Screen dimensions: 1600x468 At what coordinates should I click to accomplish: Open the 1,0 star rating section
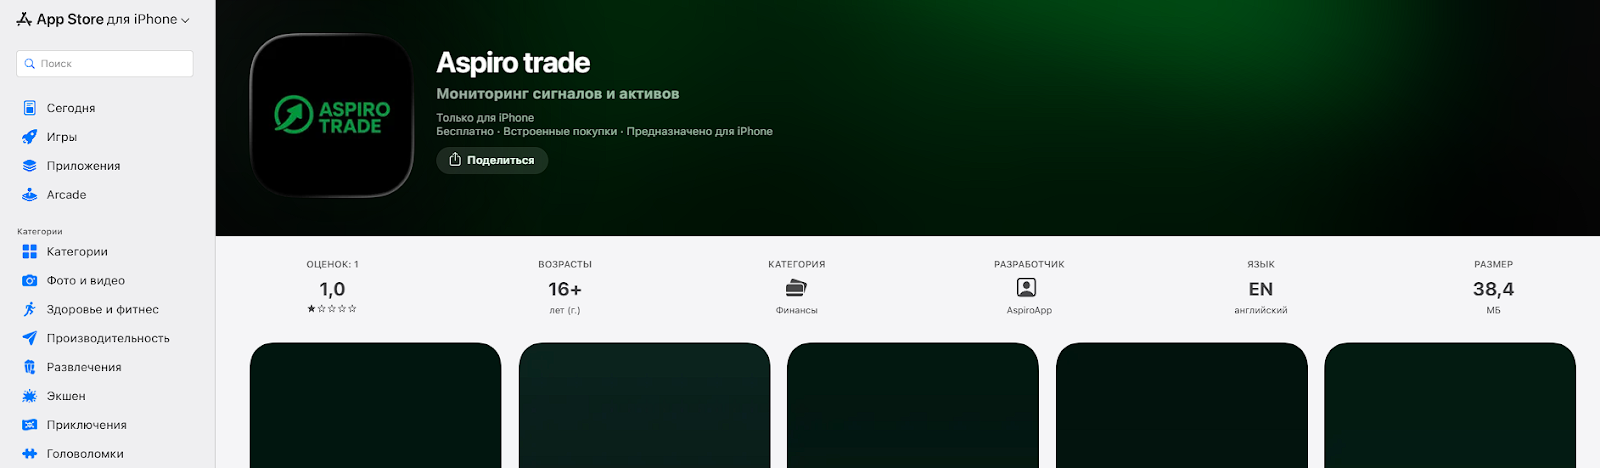332,288
